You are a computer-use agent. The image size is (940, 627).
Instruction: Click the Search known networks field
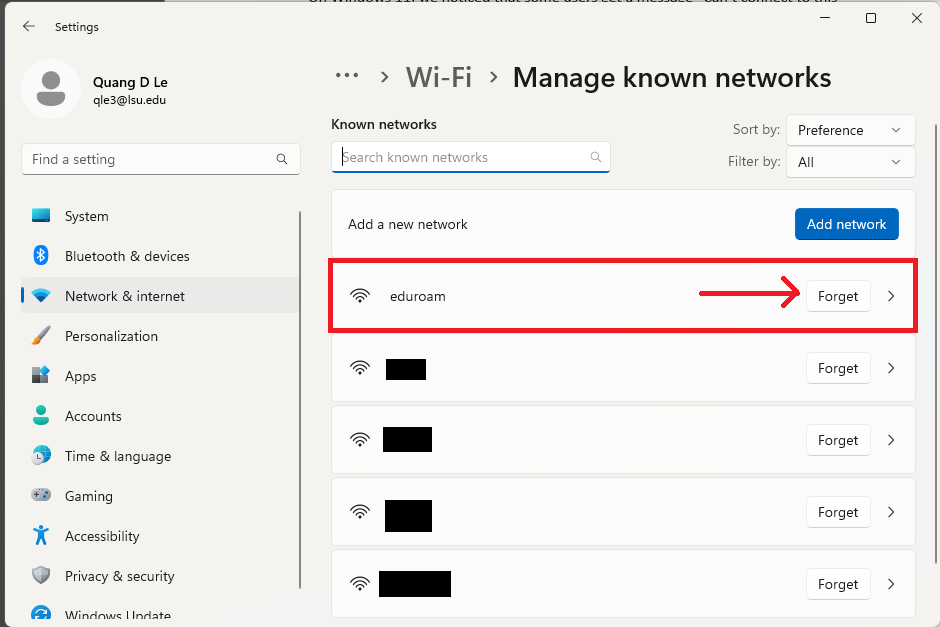[x=470, y=157]
